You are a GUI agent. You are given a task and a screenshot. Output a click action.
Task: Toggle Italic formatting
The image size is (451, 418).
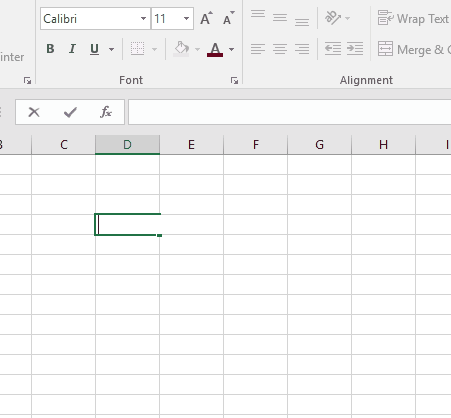[72, 49]
